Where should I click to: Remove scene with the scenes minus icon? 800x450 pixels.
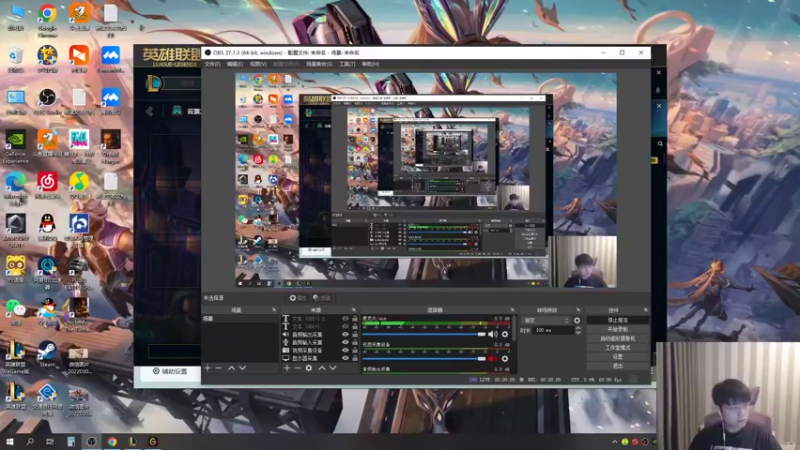pos(218,368)
